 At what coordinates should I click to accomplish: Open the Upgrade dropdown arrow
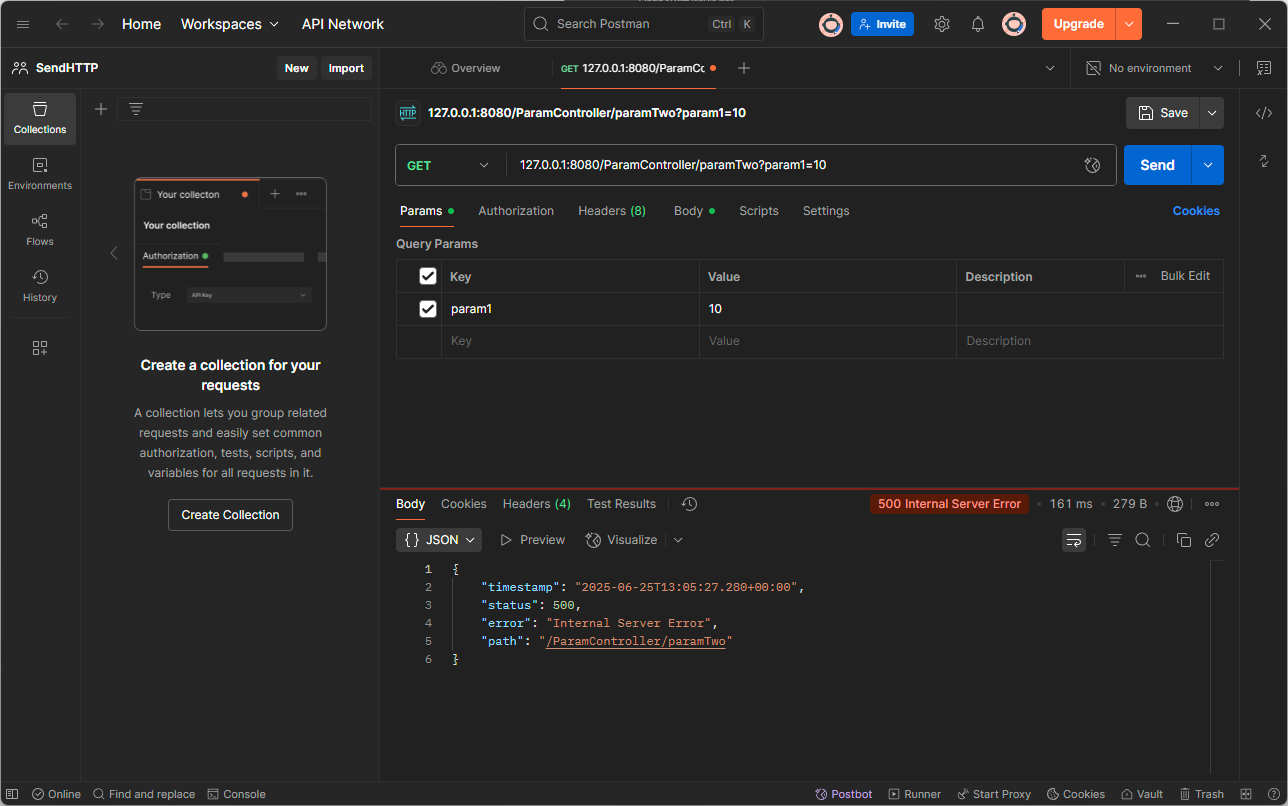point(1129,24)
